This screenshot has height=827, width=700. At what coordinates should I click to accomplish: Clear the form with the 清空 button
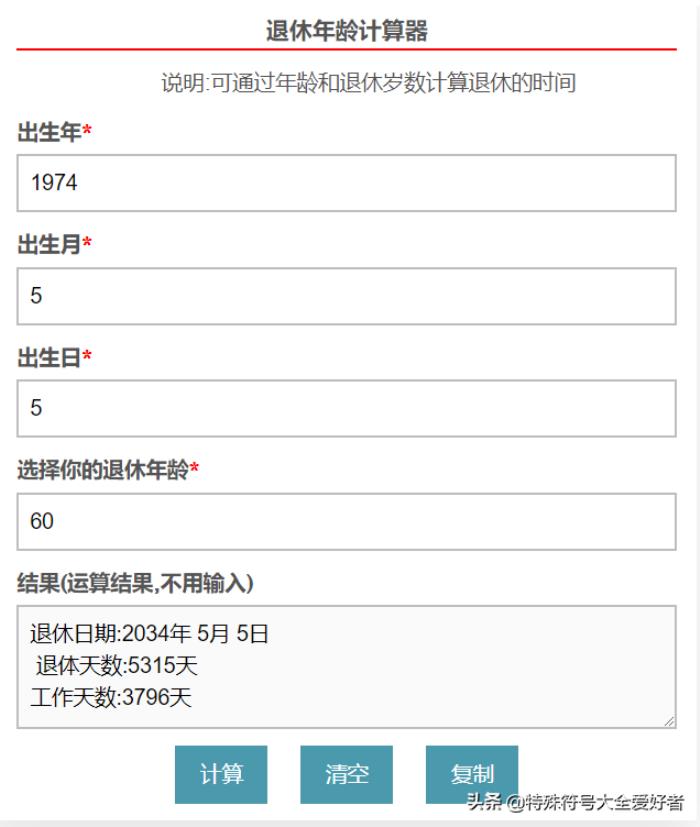point(347,775)
